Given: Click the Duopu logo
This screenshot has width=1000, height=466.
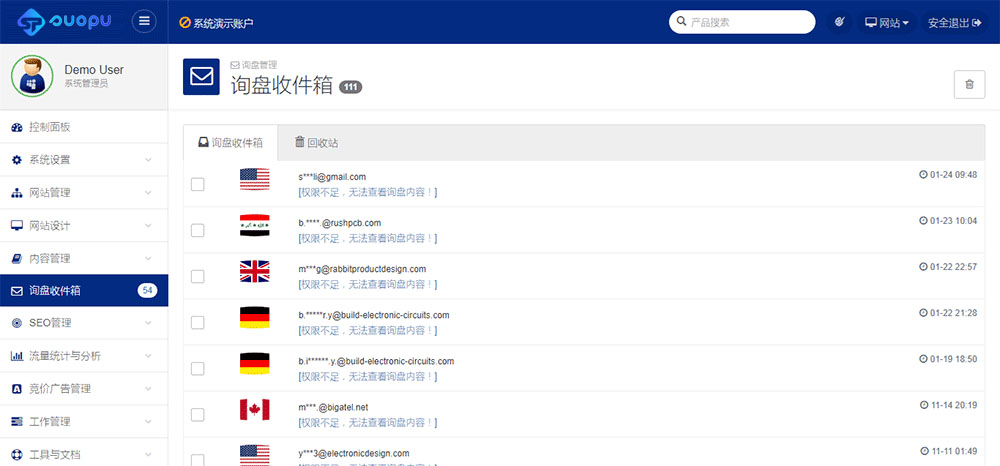Looking at the screenshot, I should 64,22.
